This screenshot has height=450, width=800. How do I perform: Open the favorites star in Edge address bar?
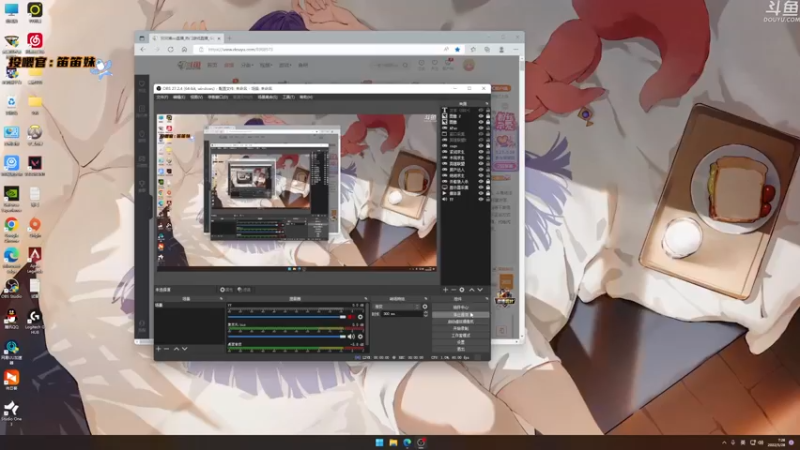click(x=458, y=49)
